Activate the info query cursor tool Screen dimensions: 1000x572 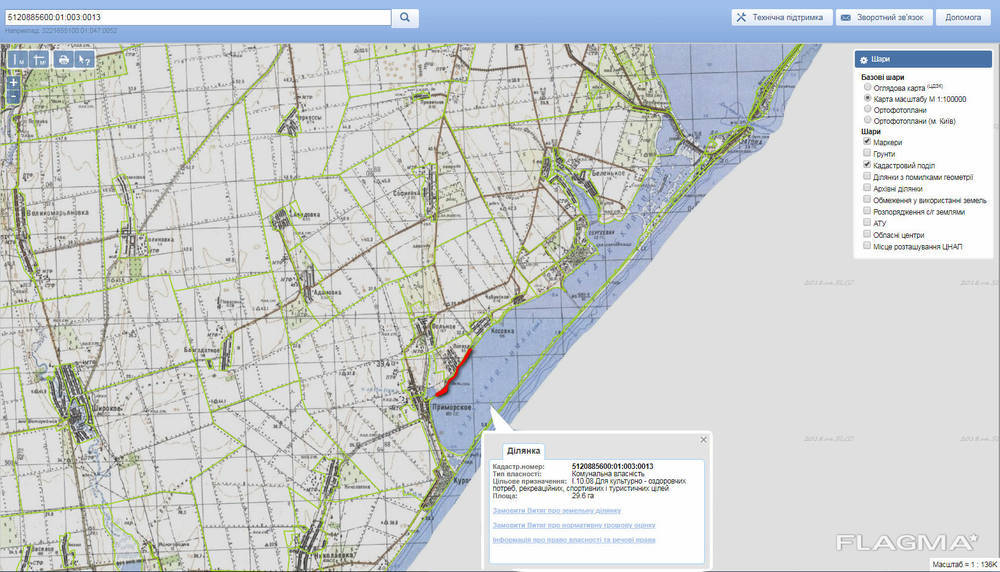[85, 60]
